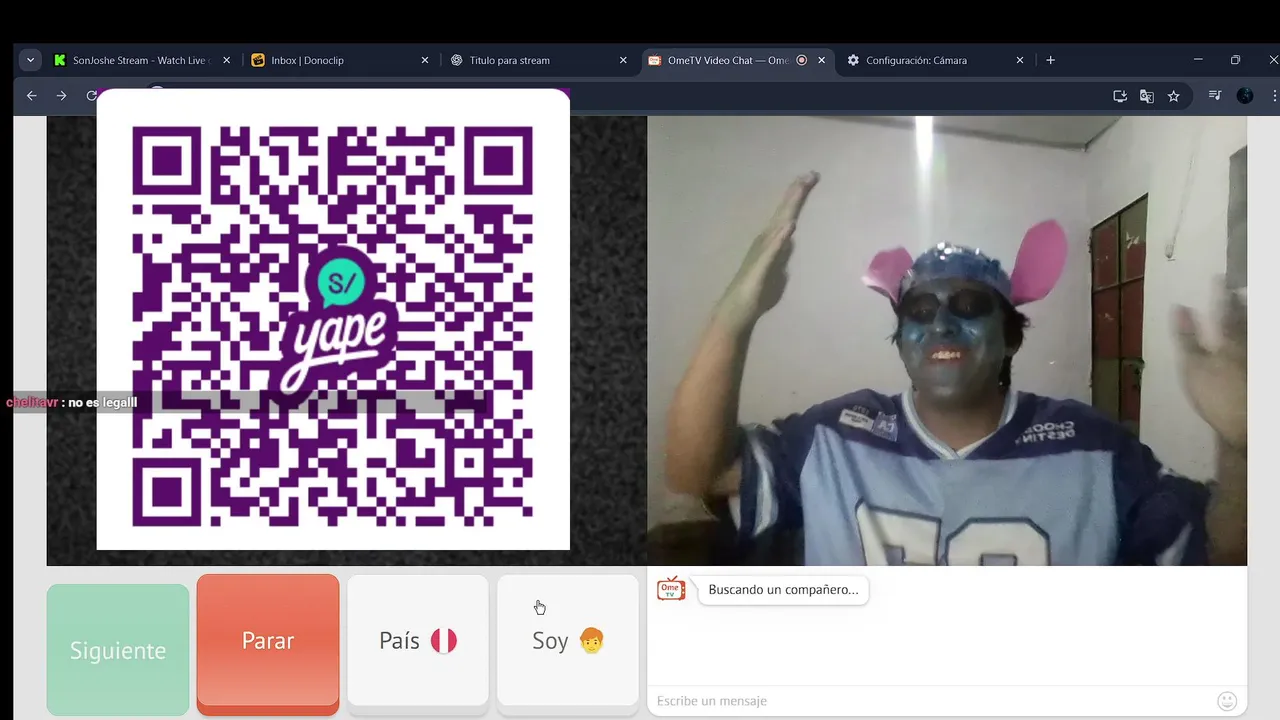1280x720 pixels.
Task: Click the Parar button
Action: tap(268, 642)
